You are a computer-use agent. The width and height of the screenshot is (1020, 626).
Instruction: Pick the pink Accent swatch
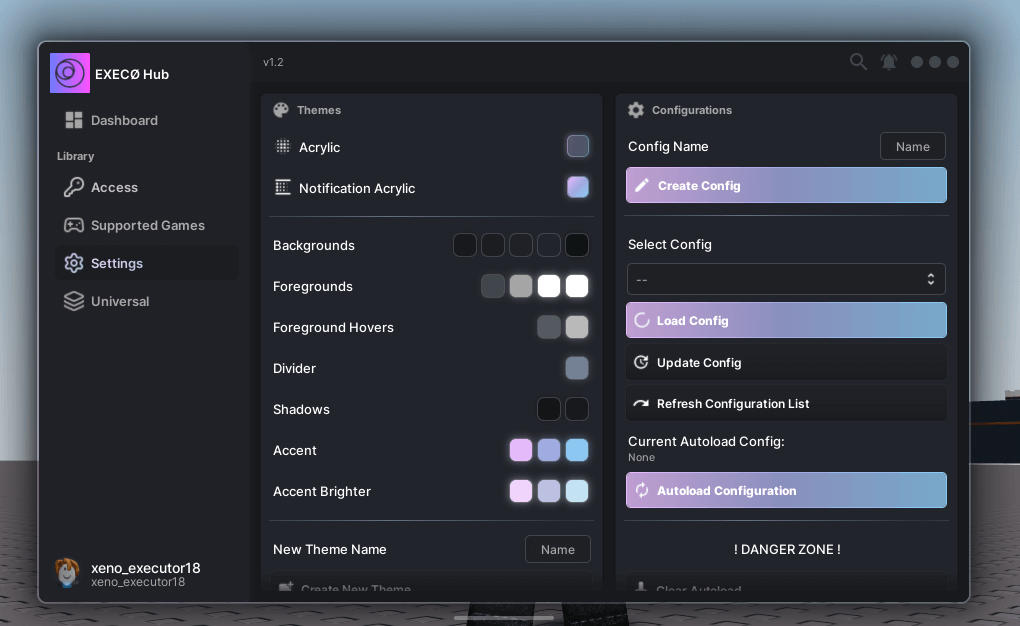(520, 450)
